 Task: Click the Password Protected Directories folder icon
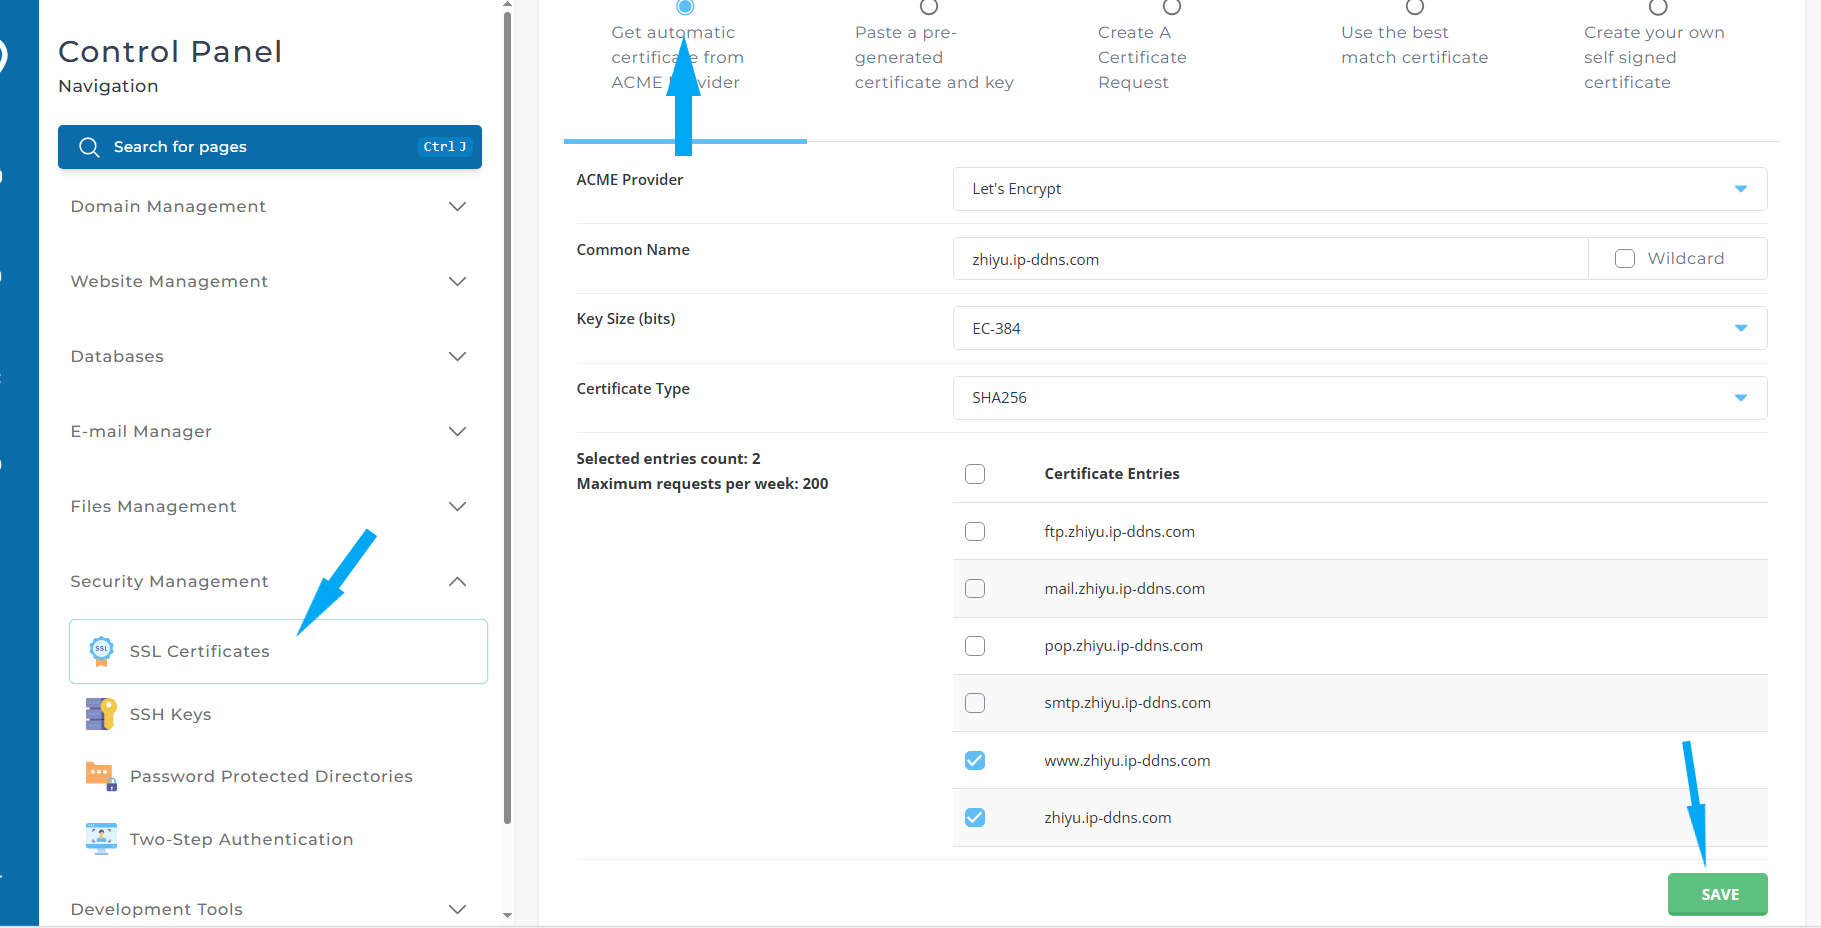pyautogui.click(x=101, y=776)
